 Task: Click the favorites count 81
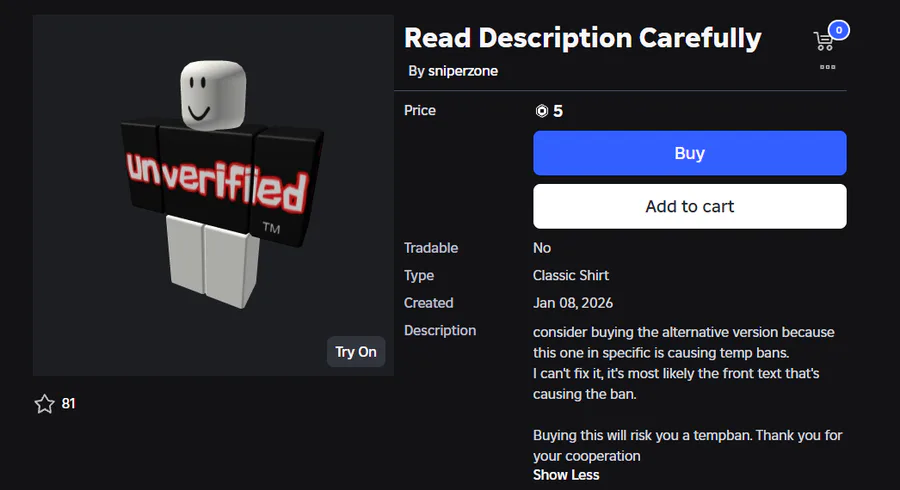[69, 404]
